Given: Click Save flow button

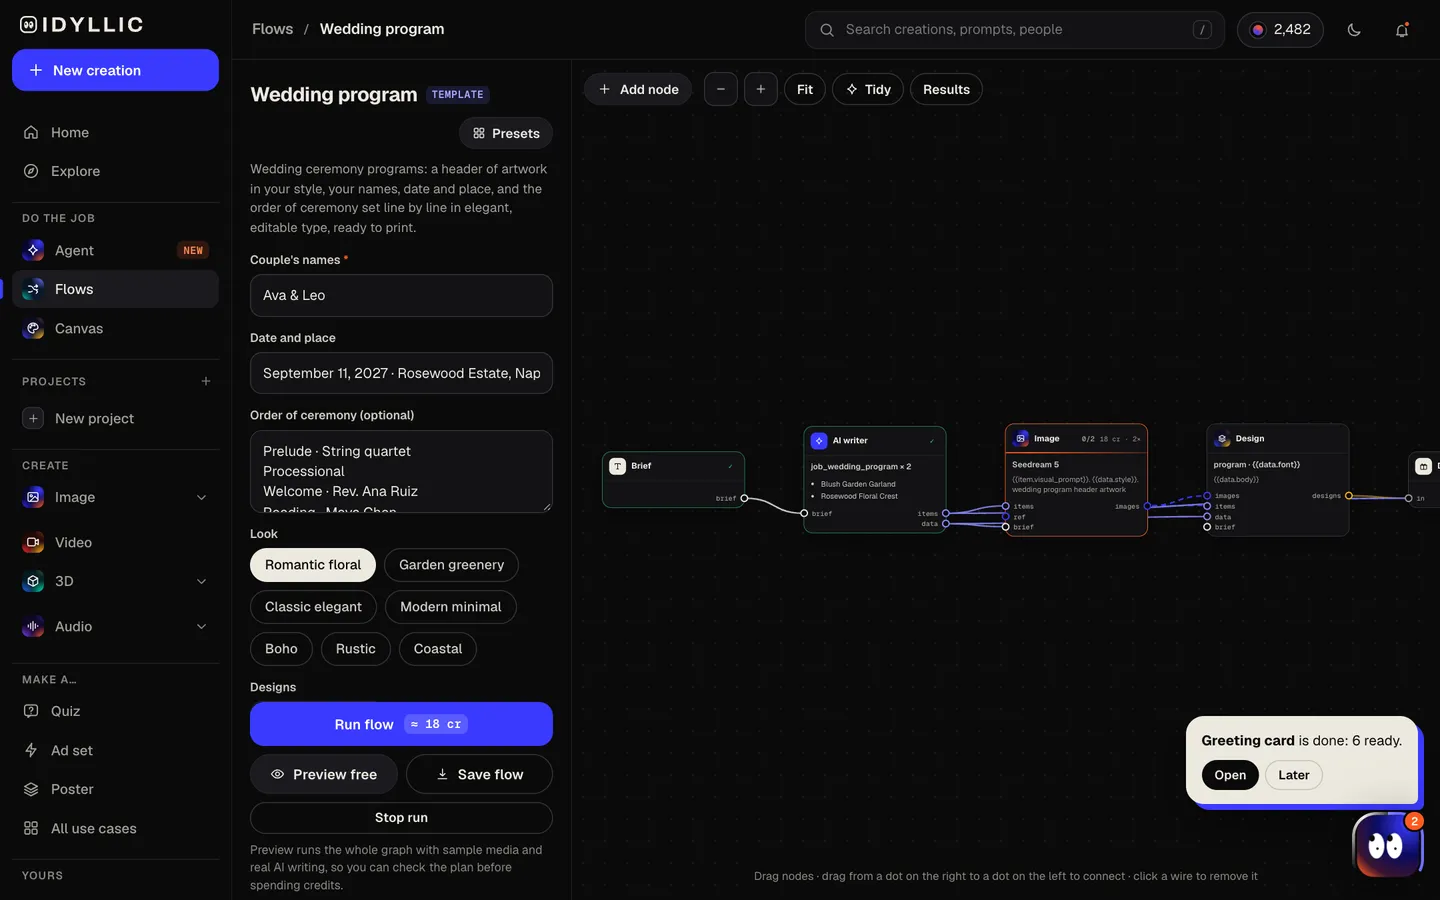Looking at the screenshot, I should coord(479,774).
